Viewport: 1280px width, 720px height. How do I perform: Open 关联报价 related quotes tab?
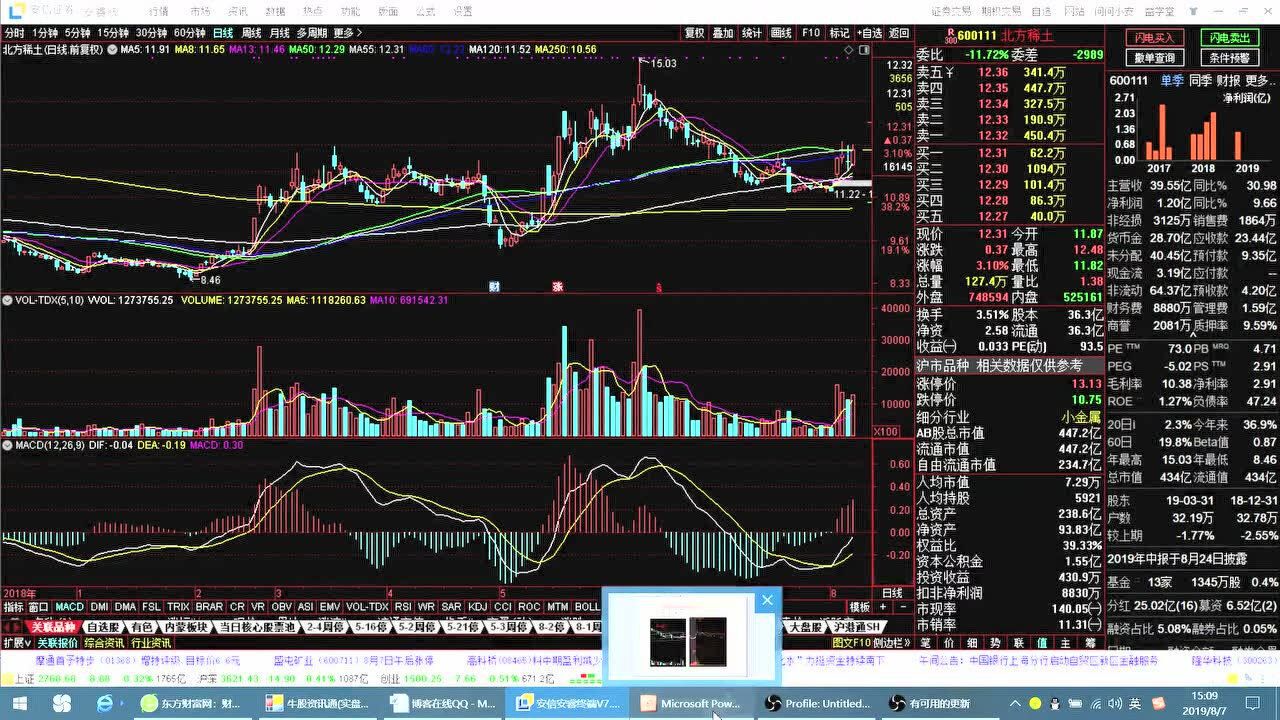[x=57, y=643]
